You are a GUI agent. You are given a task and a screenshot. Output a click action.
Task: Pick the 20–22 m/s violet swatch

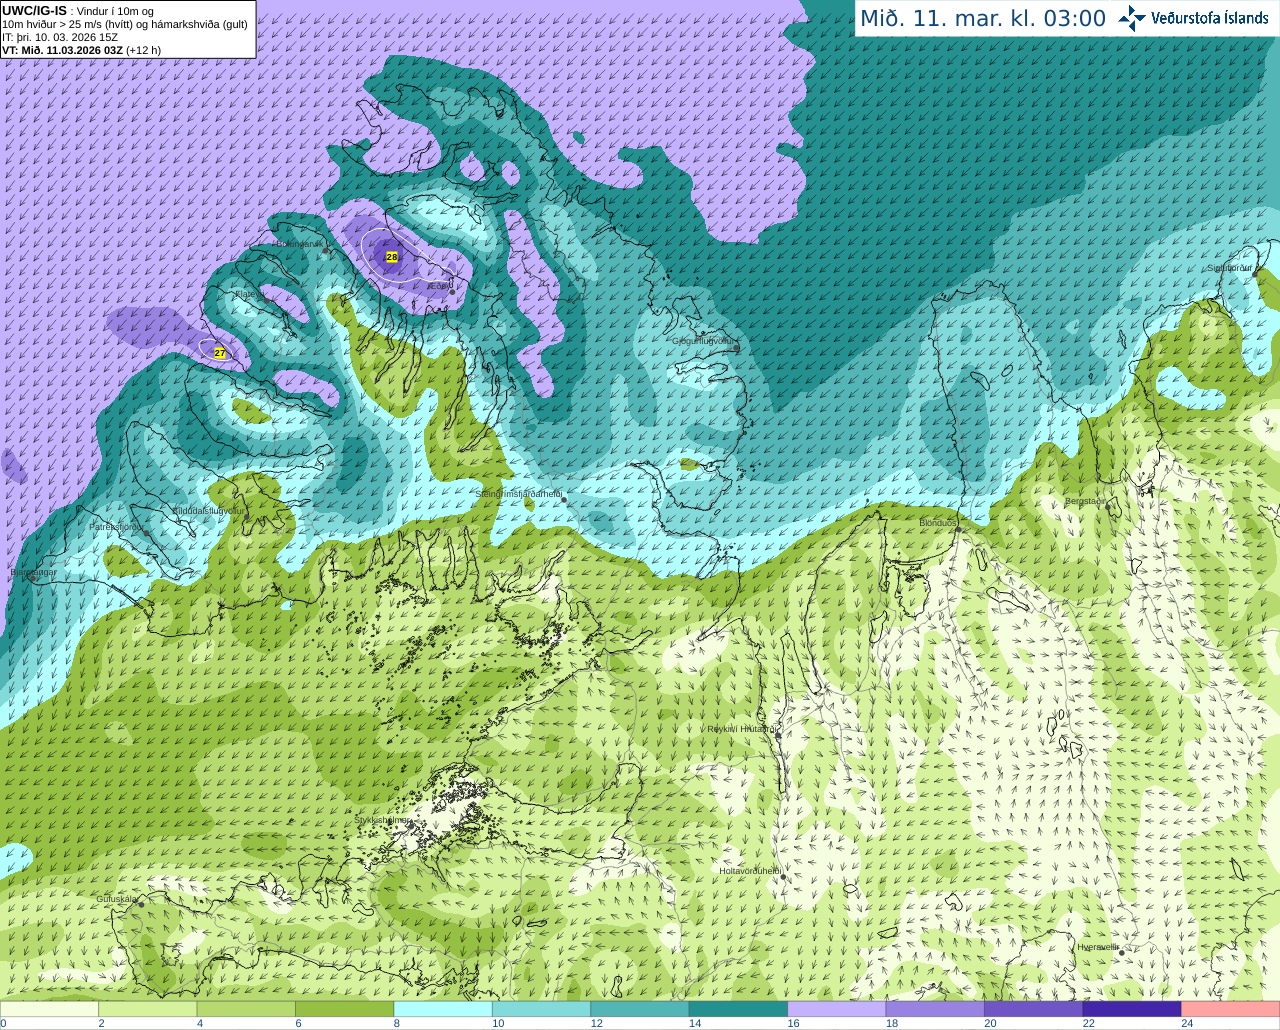(x=1034, y=1009)
